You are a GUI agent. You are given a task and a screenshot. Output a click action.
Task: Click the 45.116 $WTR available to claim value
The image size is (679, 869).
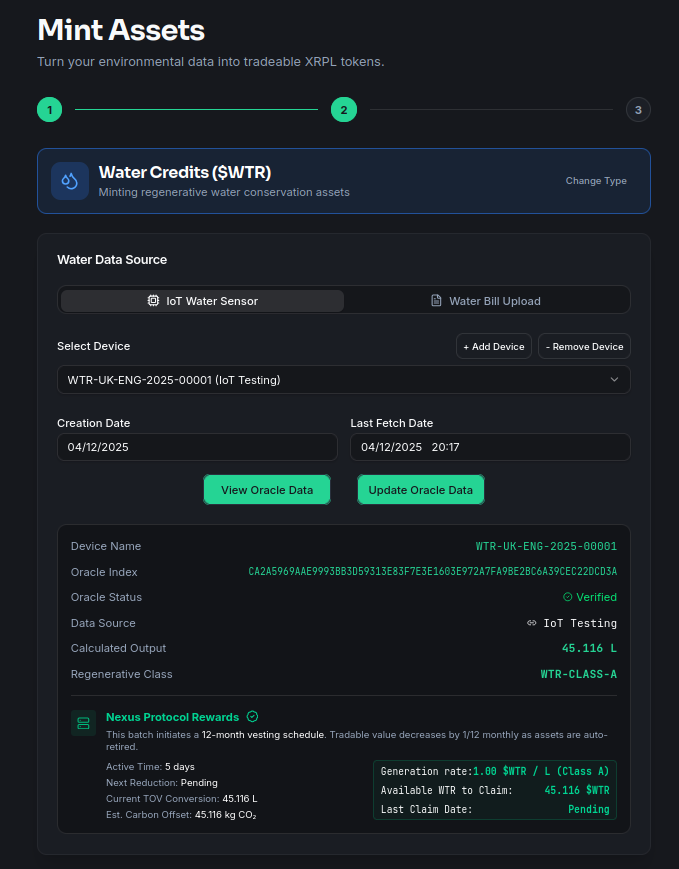point(577,790)
